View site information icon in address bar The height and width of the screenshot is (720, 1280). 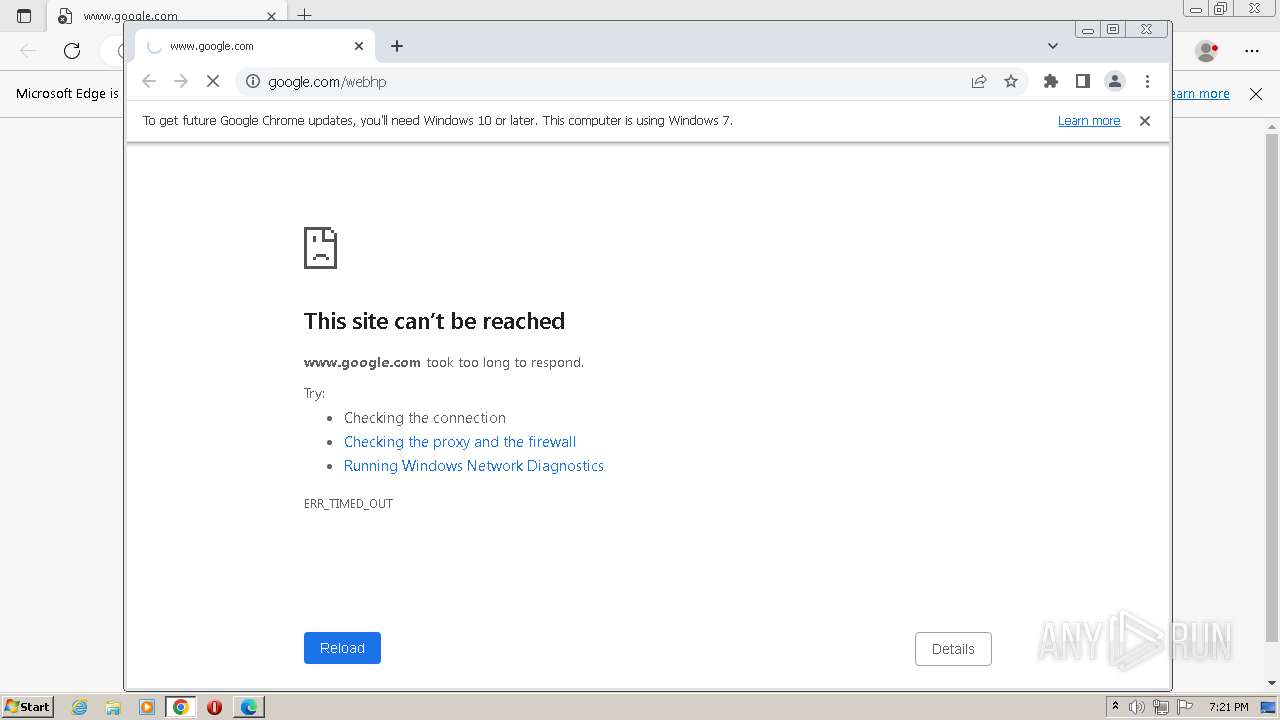coord(253,82)
